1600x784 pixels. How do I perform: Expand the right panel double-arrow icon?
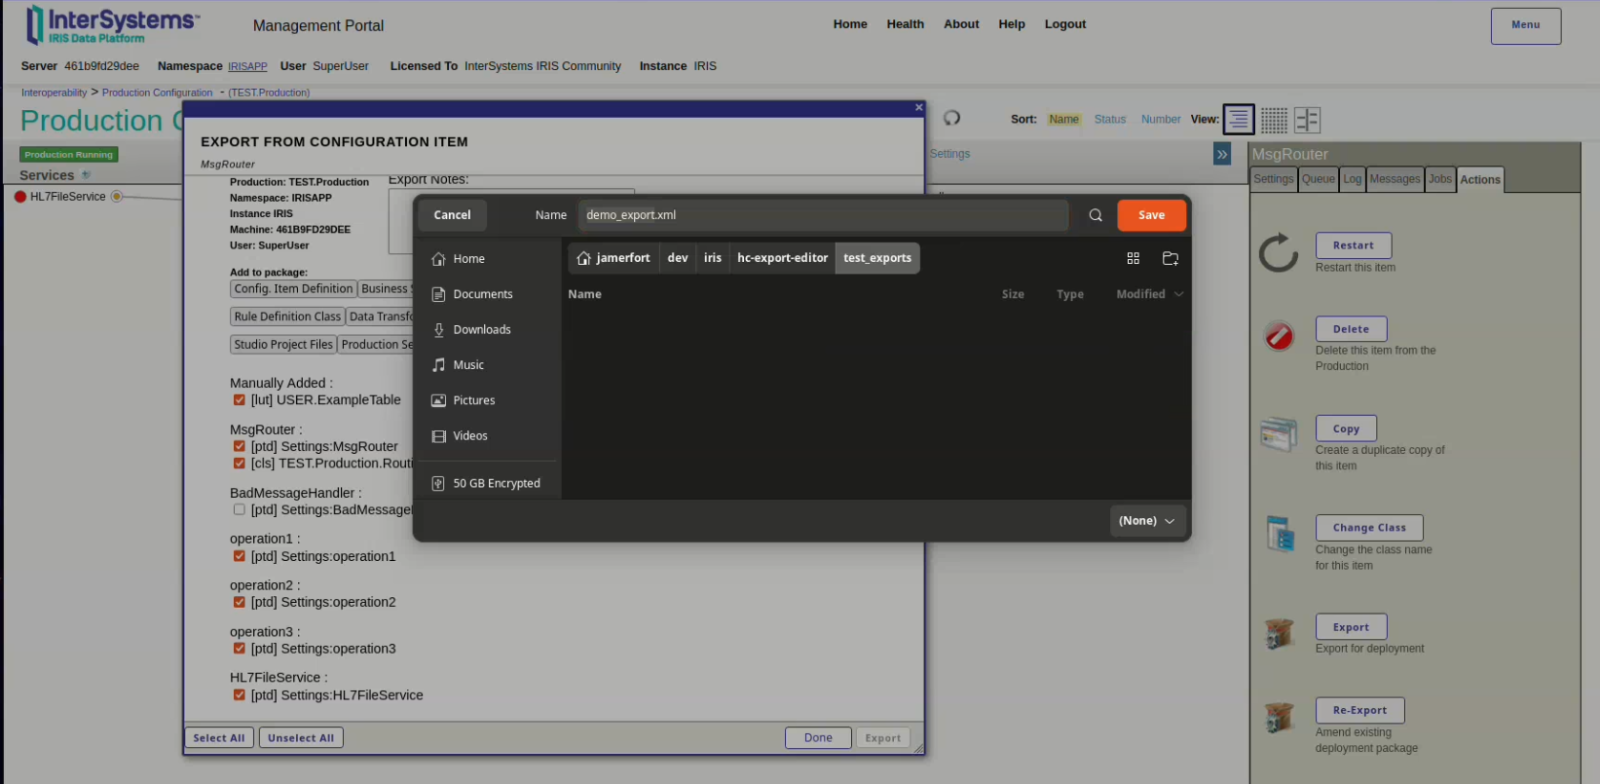[x=1222, y=154]
